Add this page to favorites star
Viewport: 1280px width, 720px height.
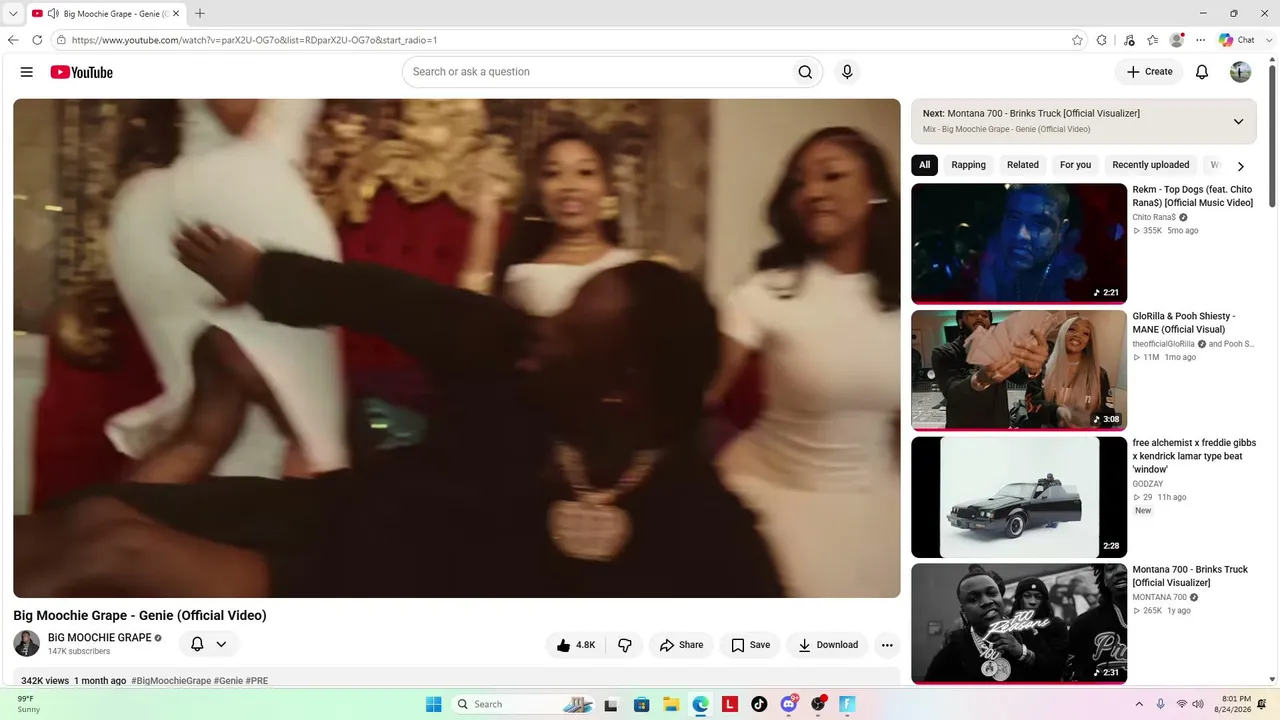1077,40
